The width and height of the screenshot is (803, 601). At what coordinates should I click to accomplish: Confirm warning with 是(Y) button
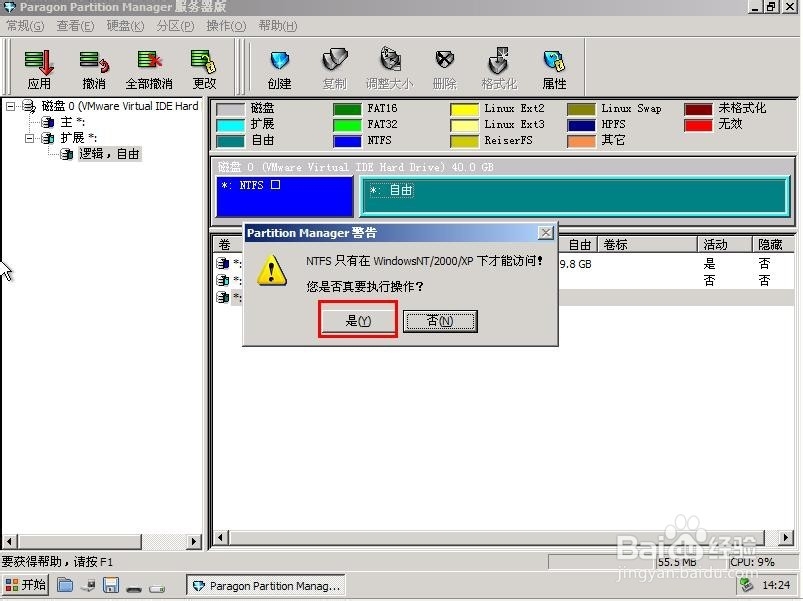[x=357, y=321]
